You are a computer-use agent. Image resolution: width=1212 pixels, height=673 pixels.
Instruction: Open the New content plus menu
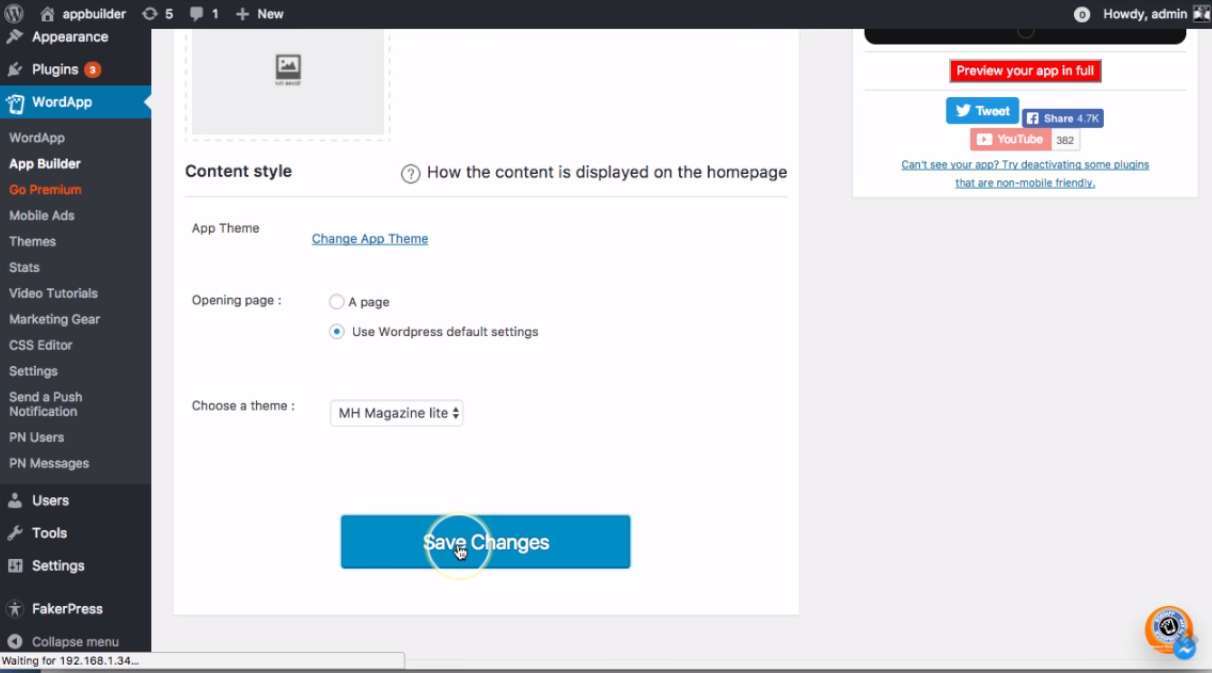tap(259, 14)
